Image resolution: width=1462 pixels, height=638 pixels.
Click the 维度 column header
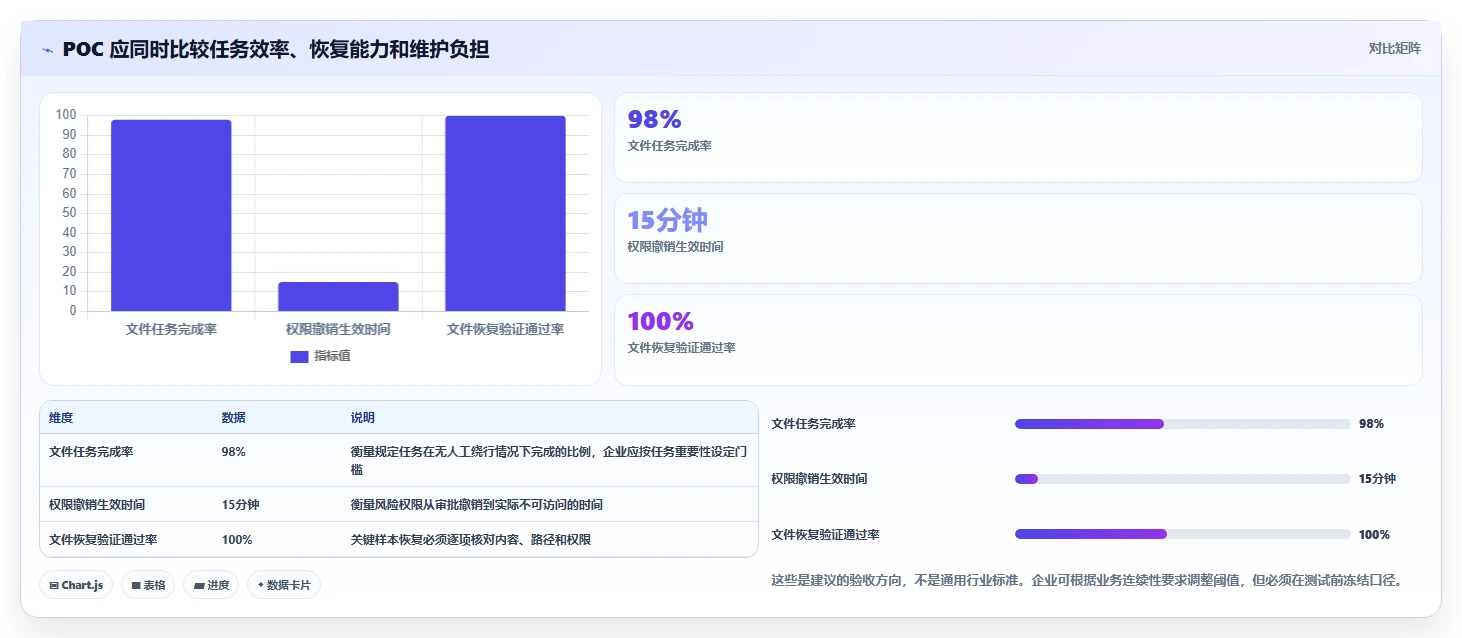[61, 418]
